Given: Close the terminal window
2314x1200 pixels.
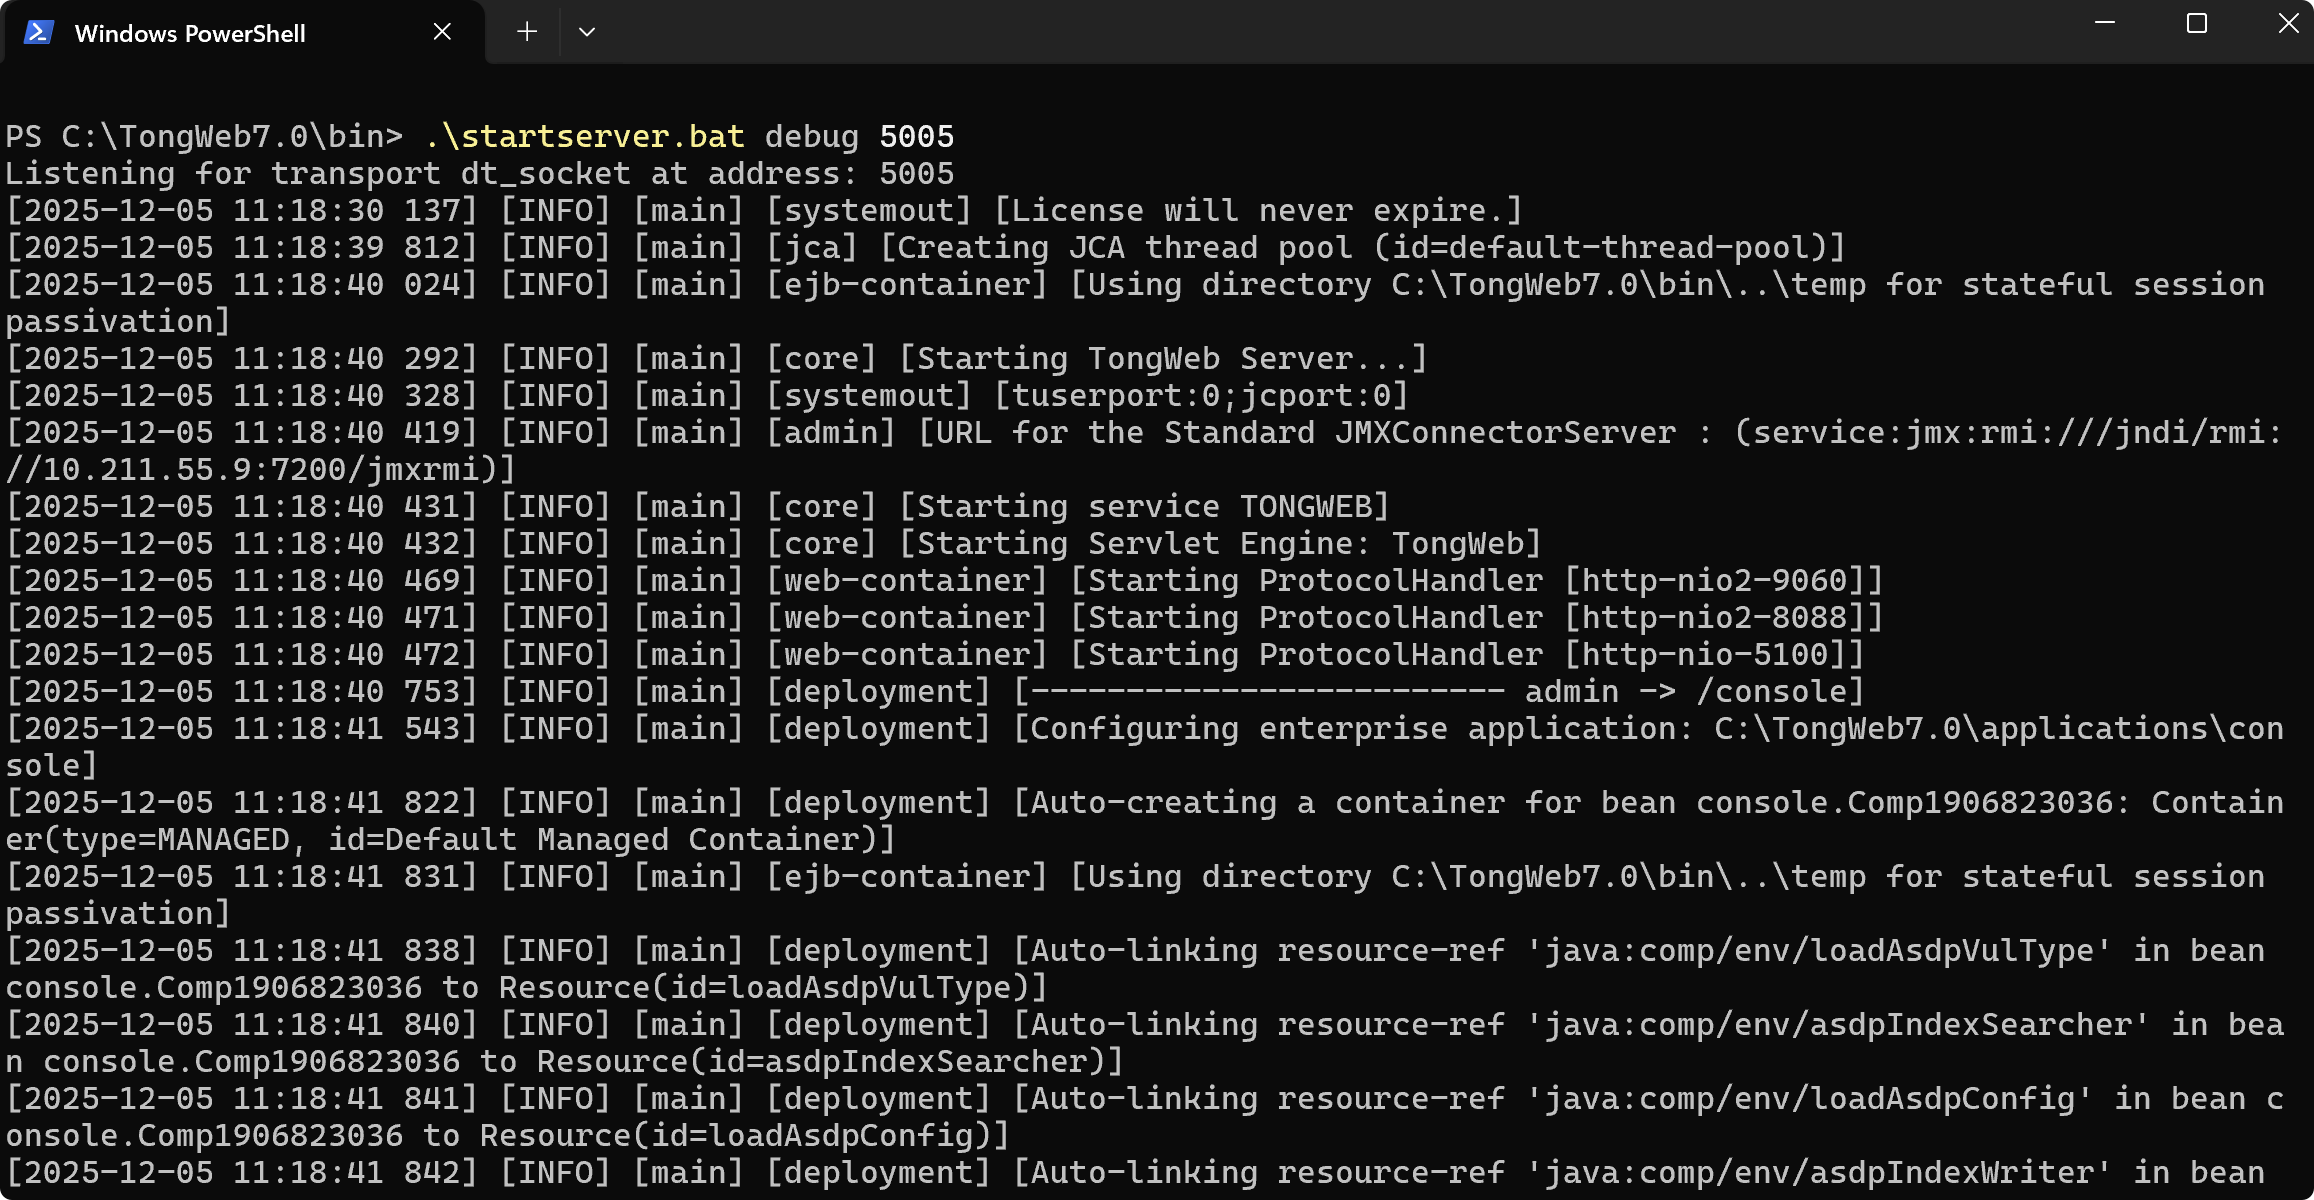Looking at the screenshot, I should tap(2288, 23).
